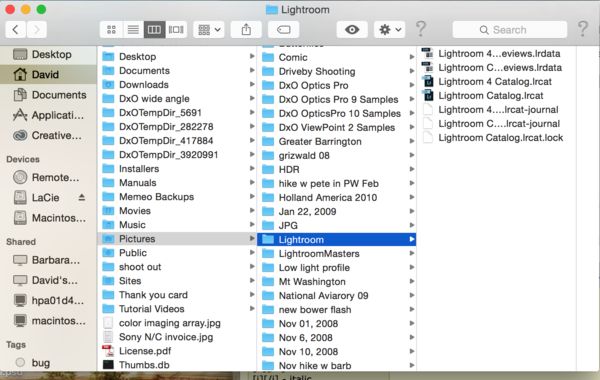Viewport: 600px width, 380px height.
Task: Select Sony N/C invoice.jpg file
Action: (x=177, y=337)
